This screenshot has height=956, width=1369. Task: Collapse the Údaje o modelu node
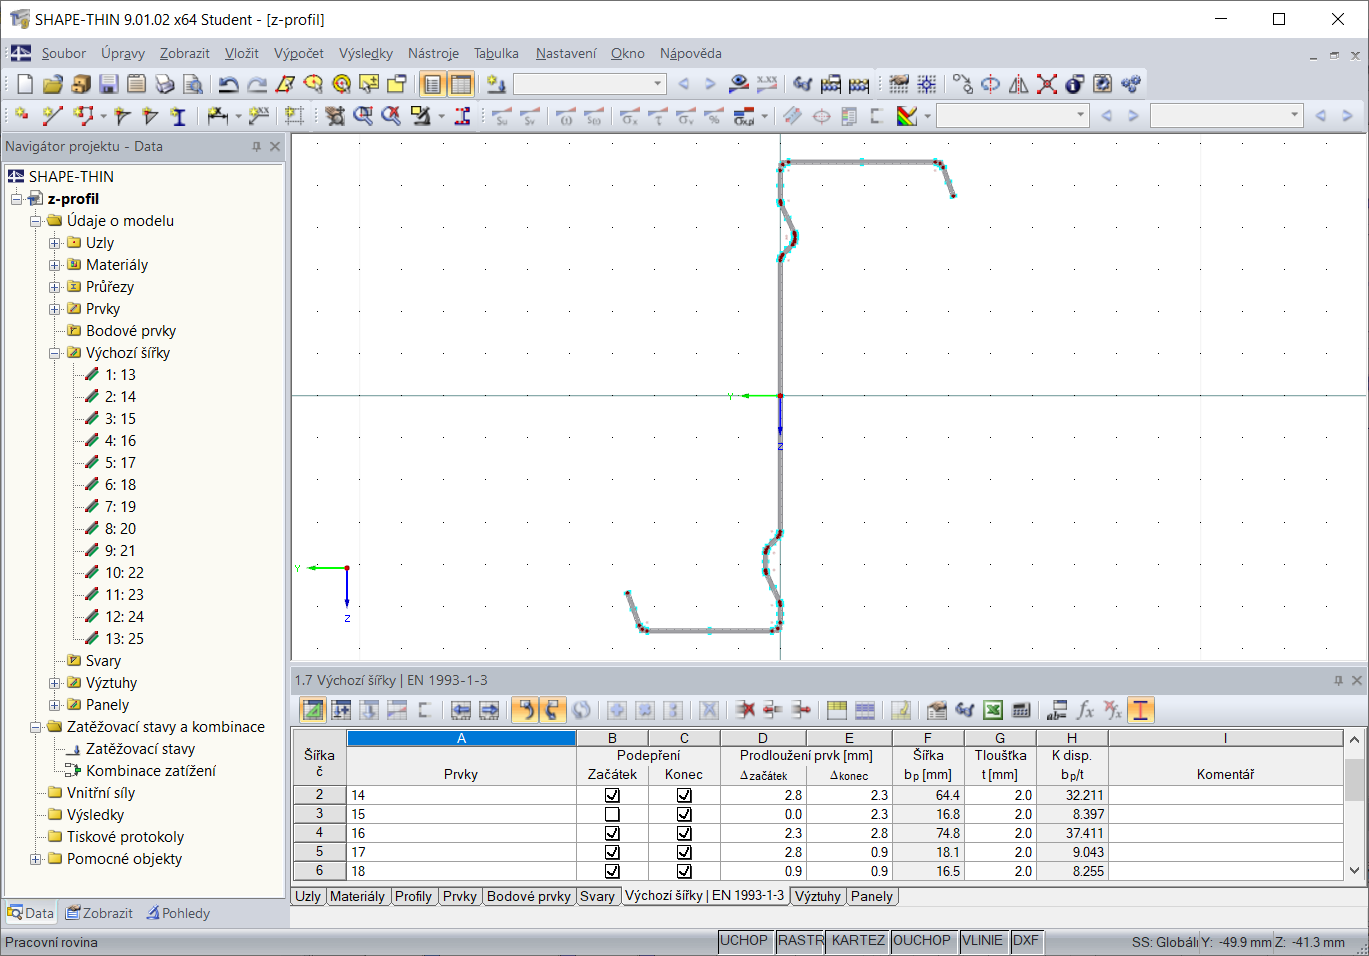36,221
